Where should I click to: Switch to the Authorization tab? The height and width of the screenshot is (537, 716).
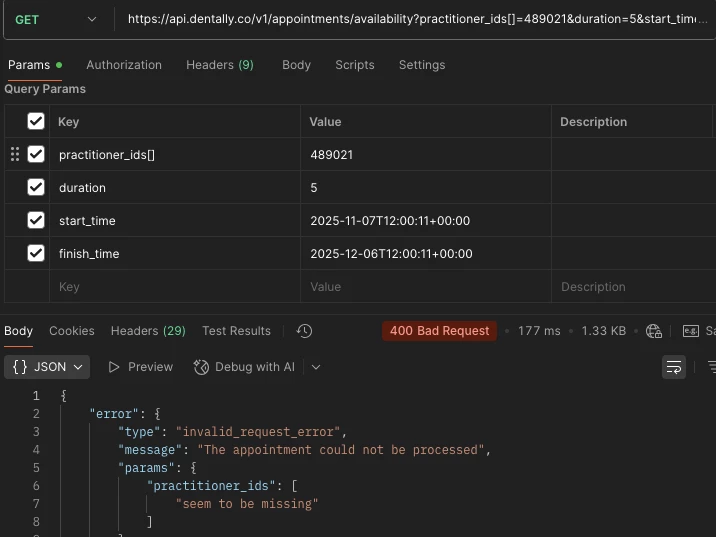pos(124,65)
